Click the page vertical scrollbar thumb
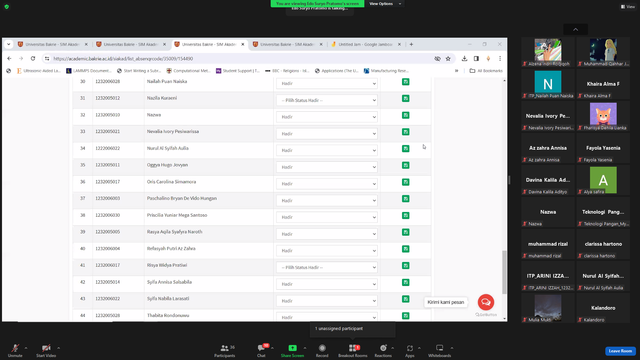The image size is (640, 360). coord(504,272)
